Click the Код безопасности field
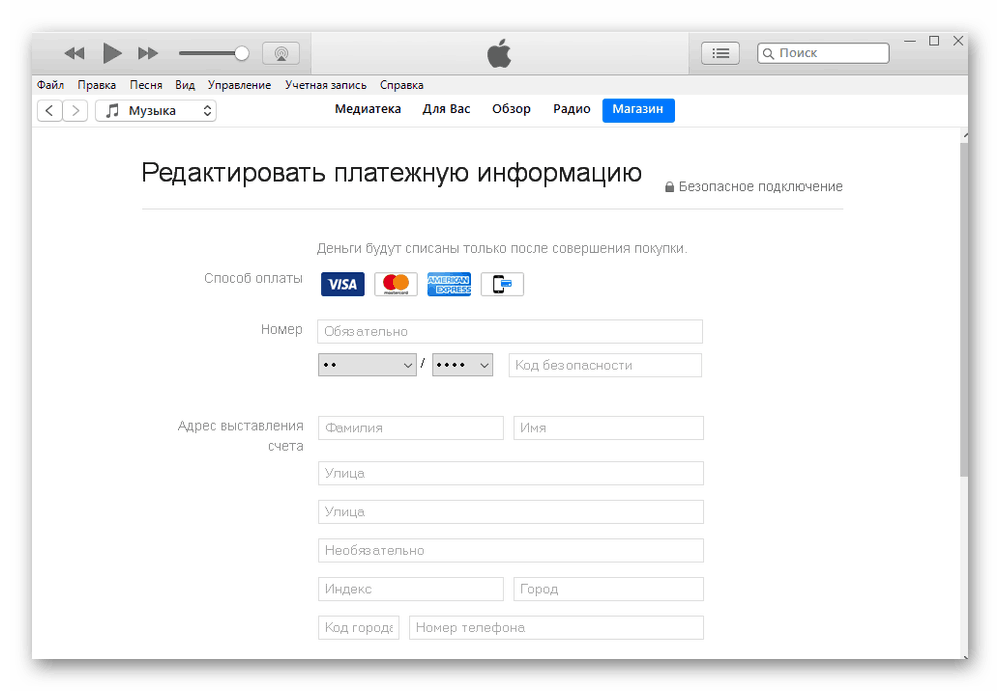1000x691 pixels. (605, 365)
